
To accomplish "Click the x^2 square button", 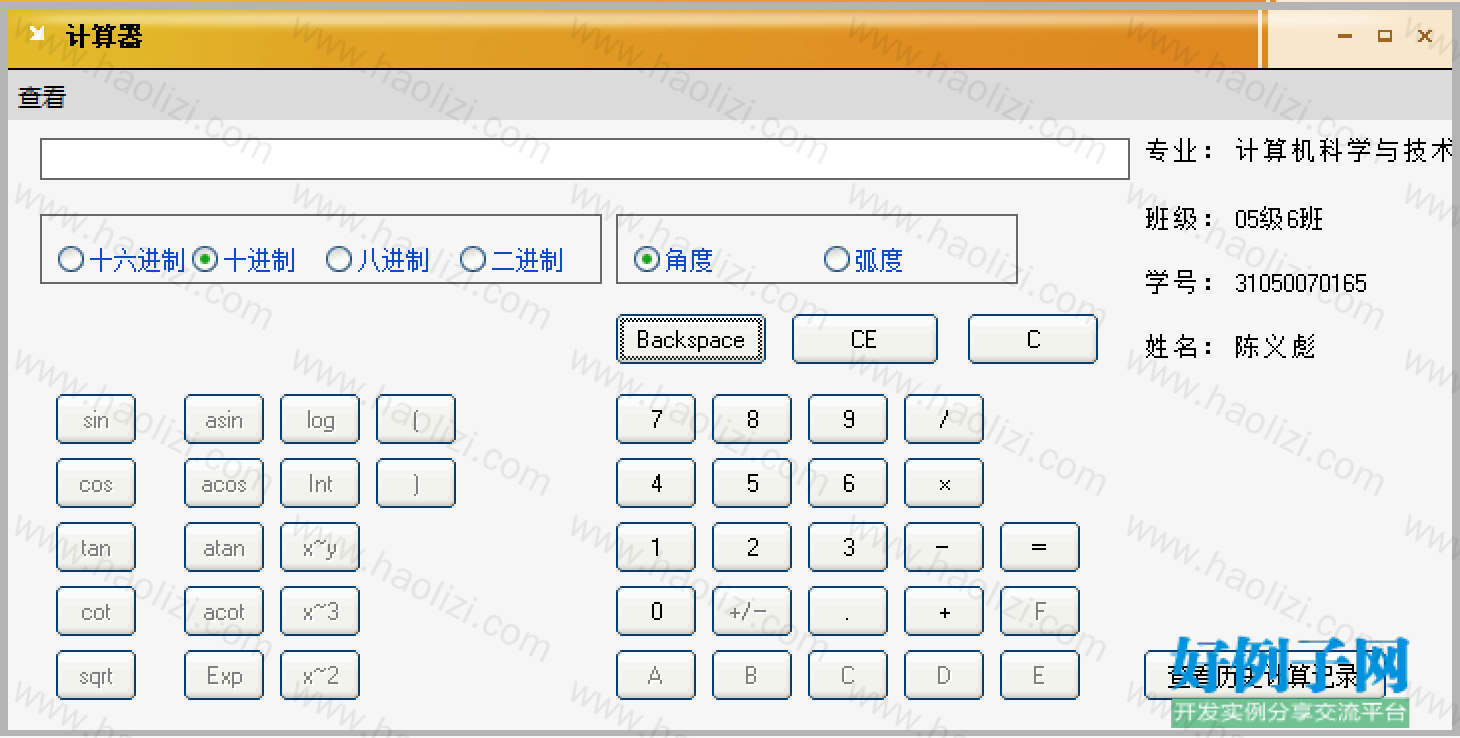I will click(320, 675).
